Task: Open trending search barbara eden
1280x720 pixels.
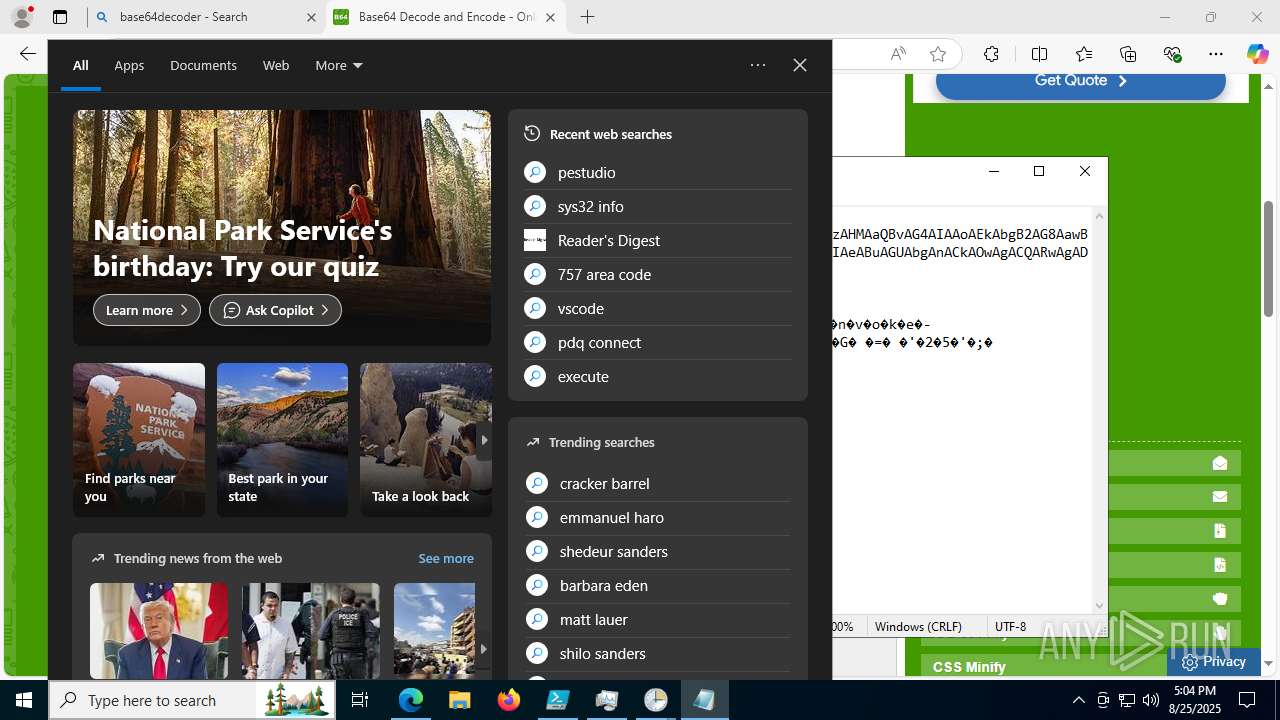Action: (x=657, y=585)
